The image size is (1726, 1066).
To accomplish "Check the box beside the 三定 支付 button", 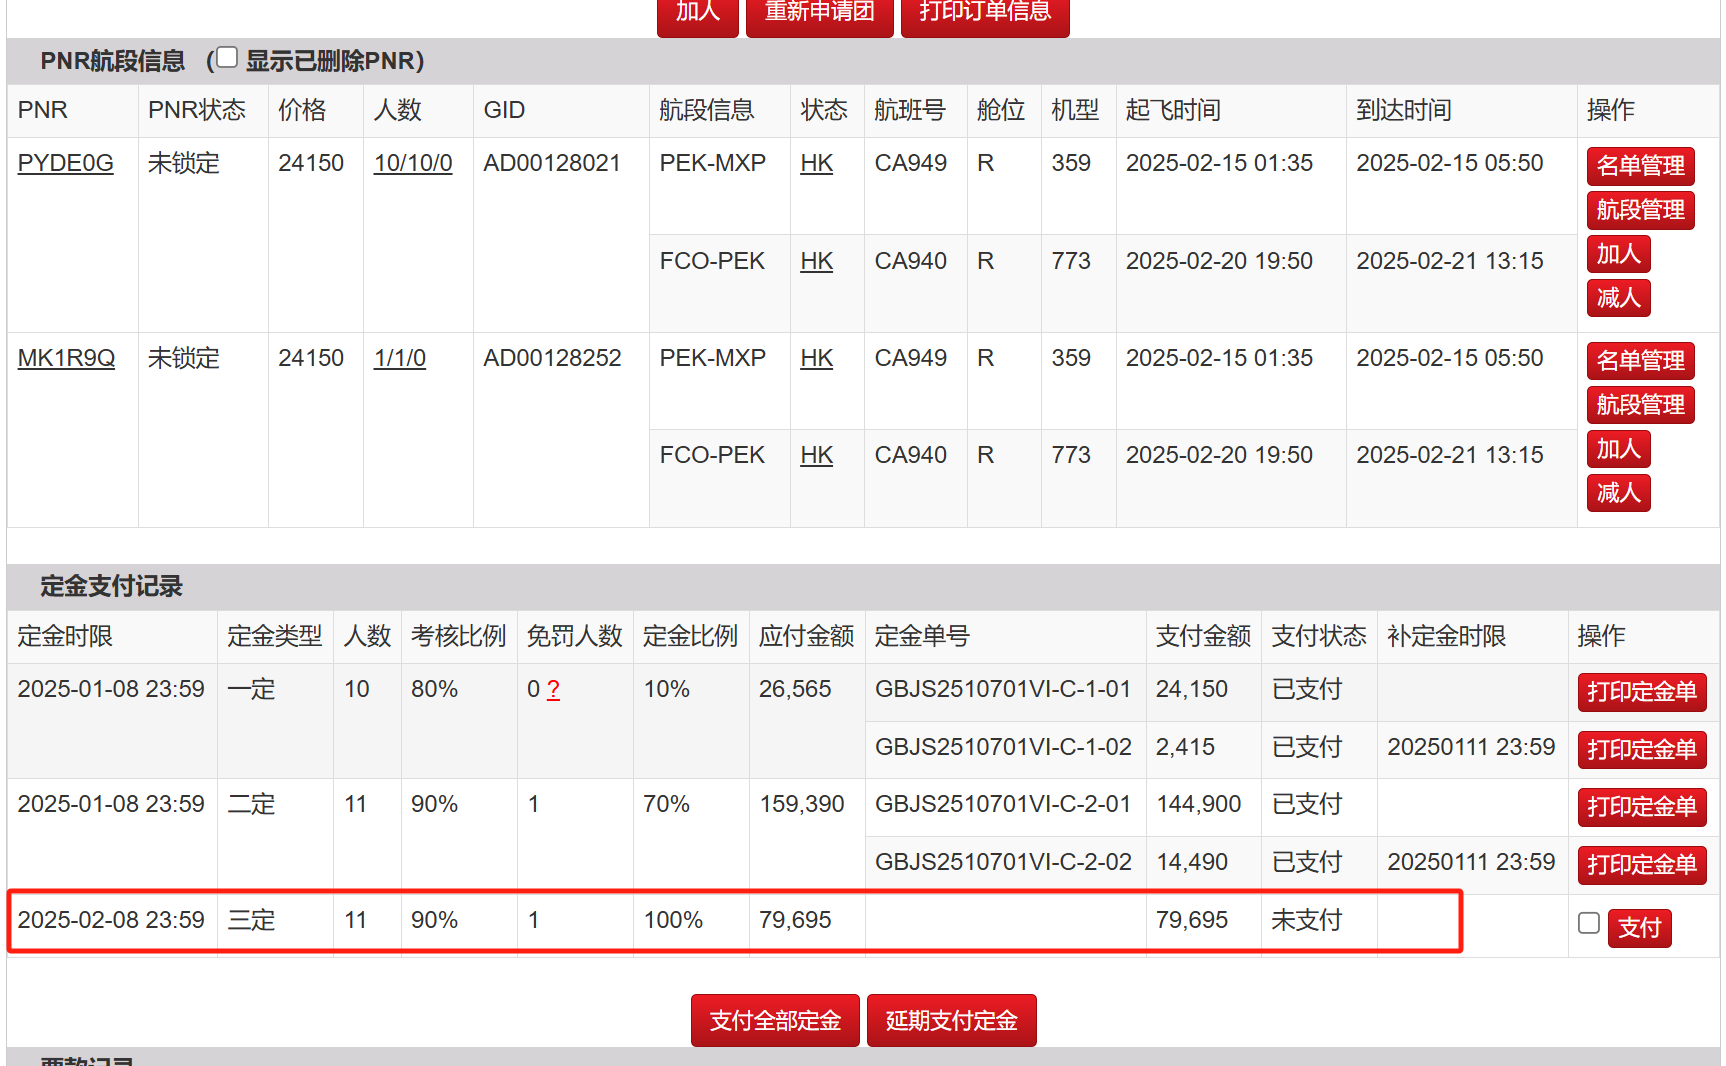I will coord(1588,923).
